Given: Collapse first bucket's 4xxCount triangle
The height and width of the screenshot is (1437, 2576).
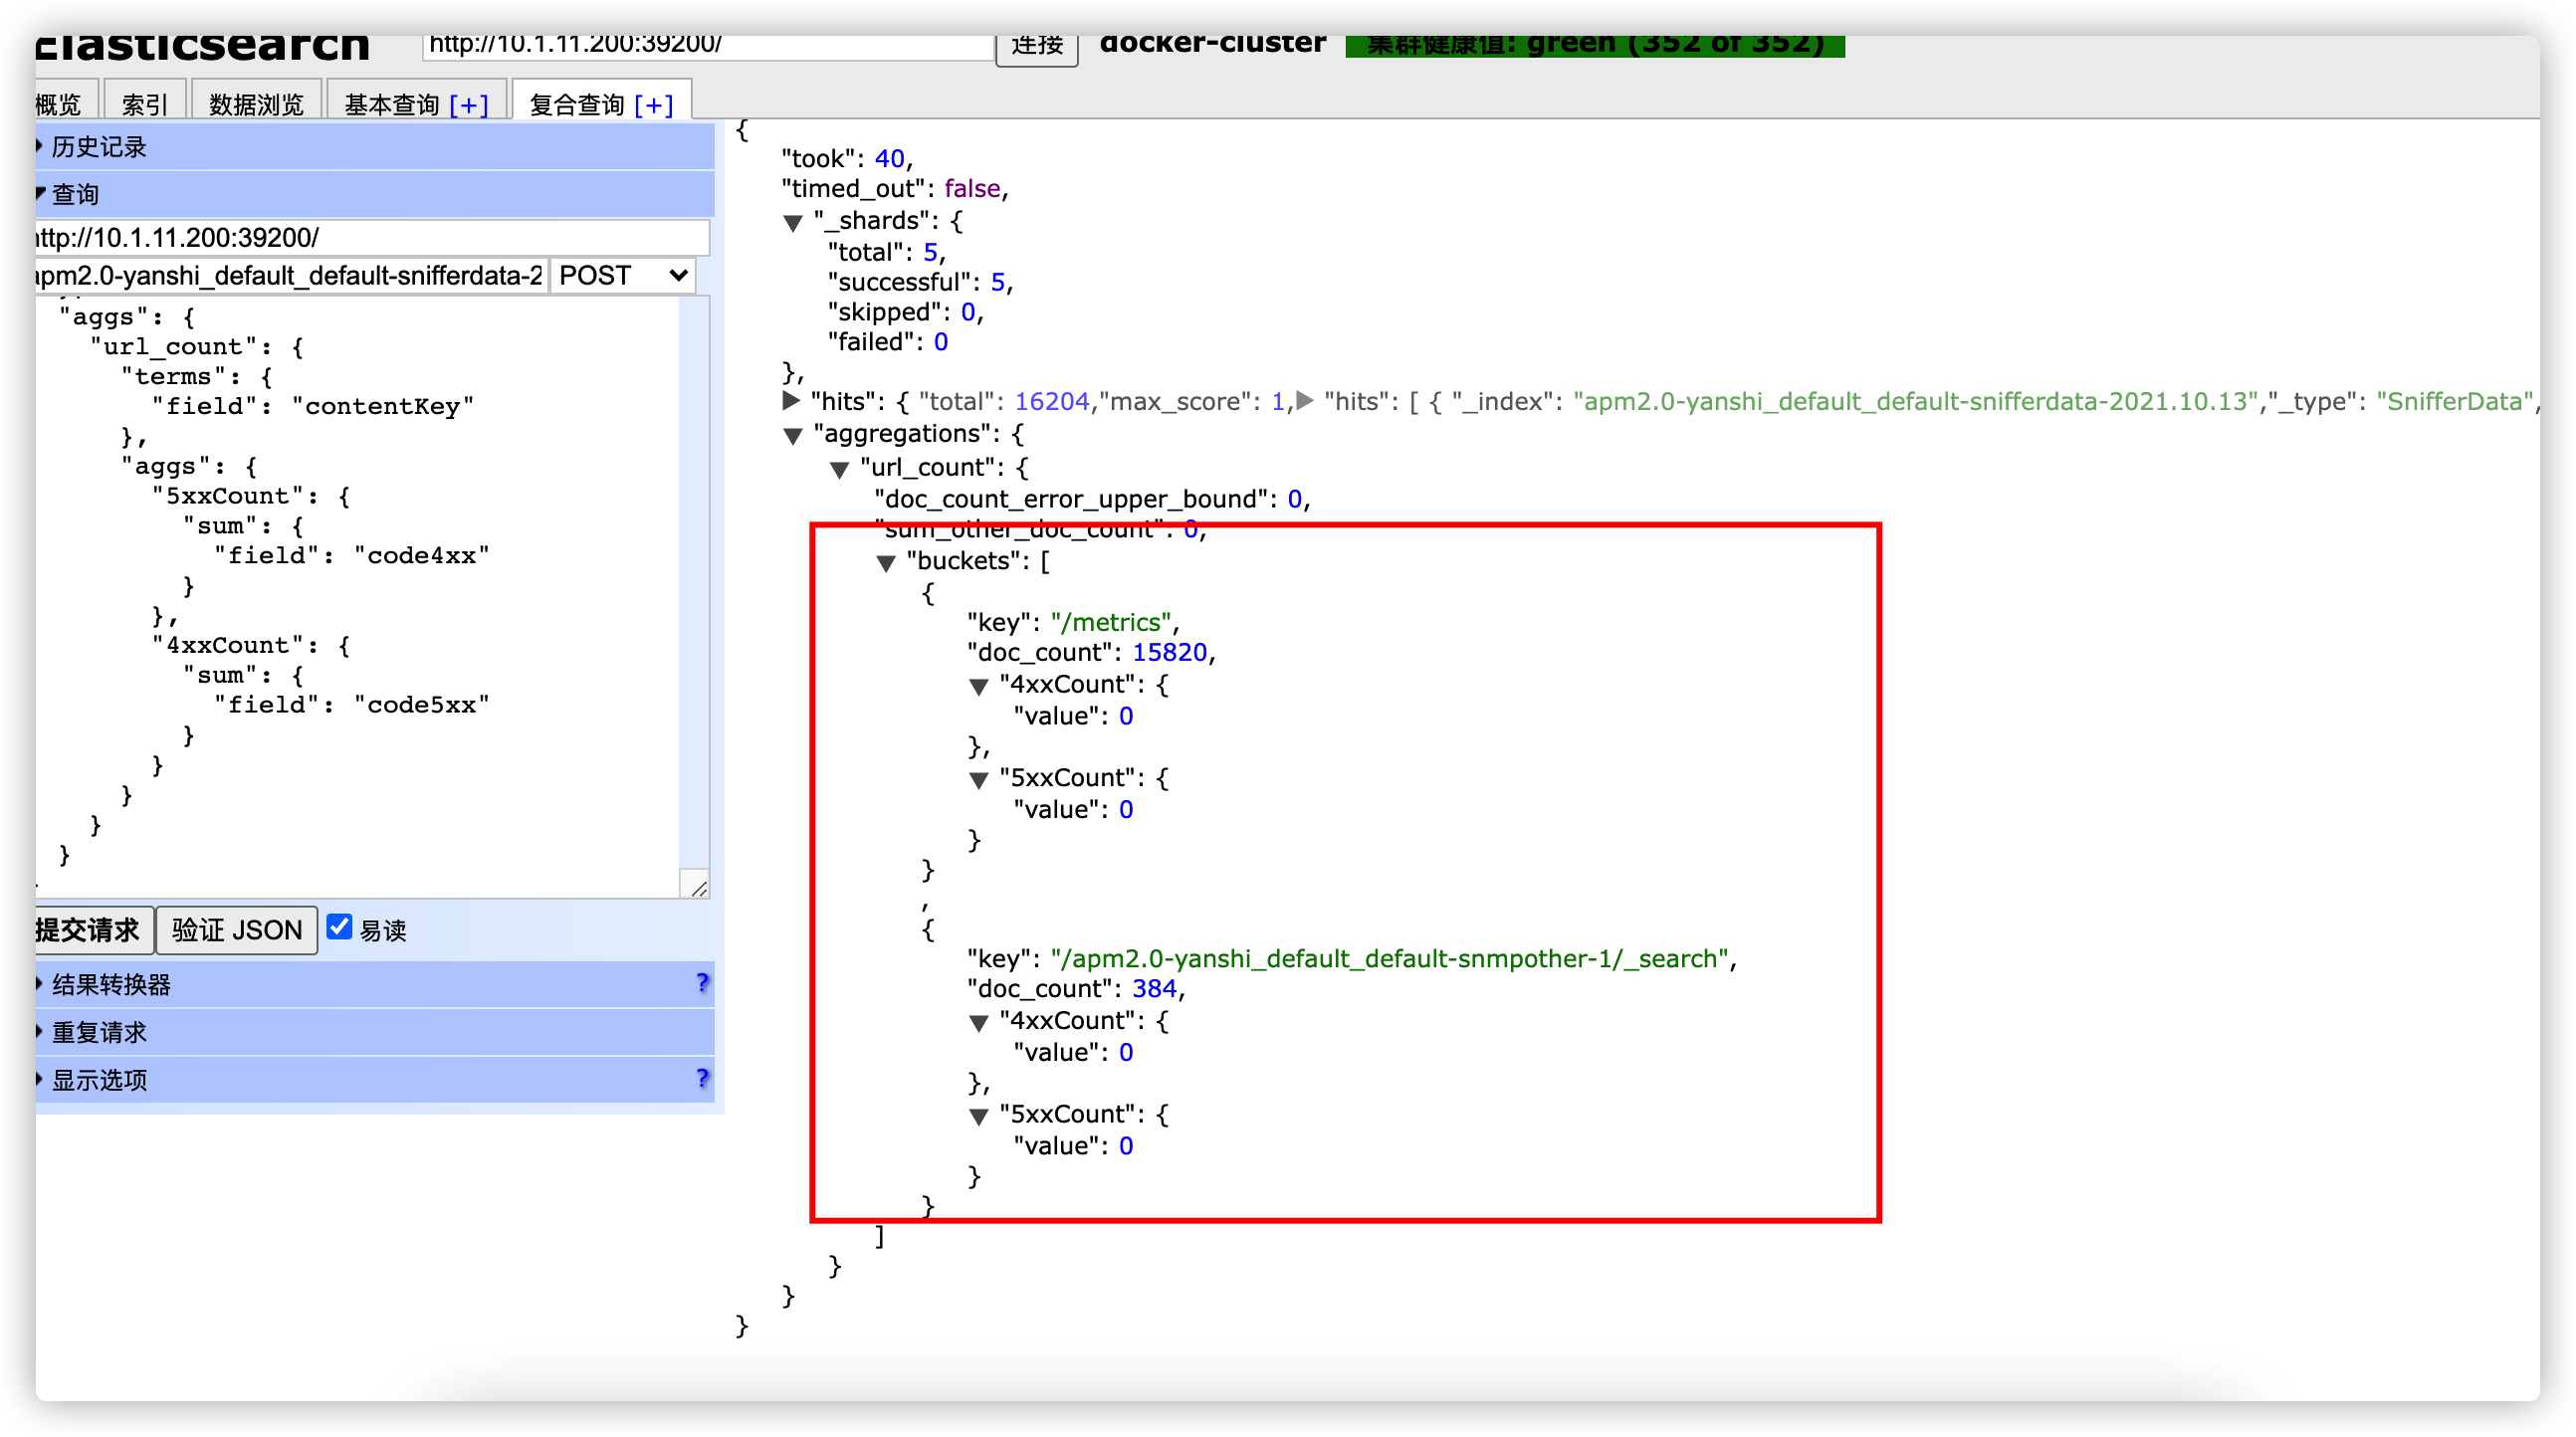Looking at the screenshot, I should coord(978,687).
